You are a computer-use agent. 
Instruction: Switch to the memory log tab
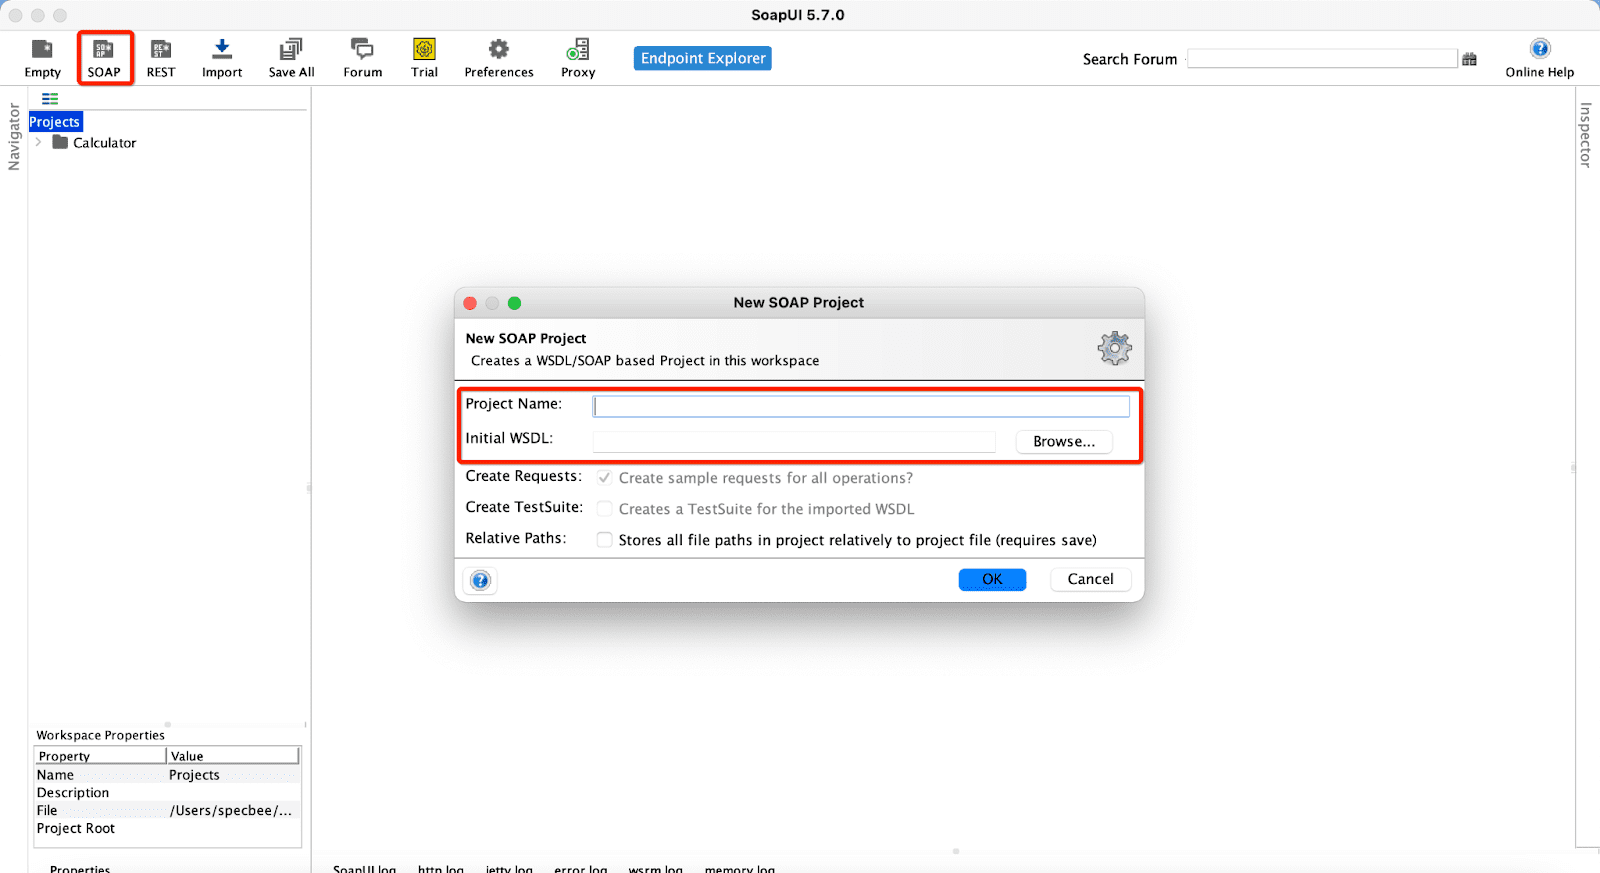tap(740, 868)
